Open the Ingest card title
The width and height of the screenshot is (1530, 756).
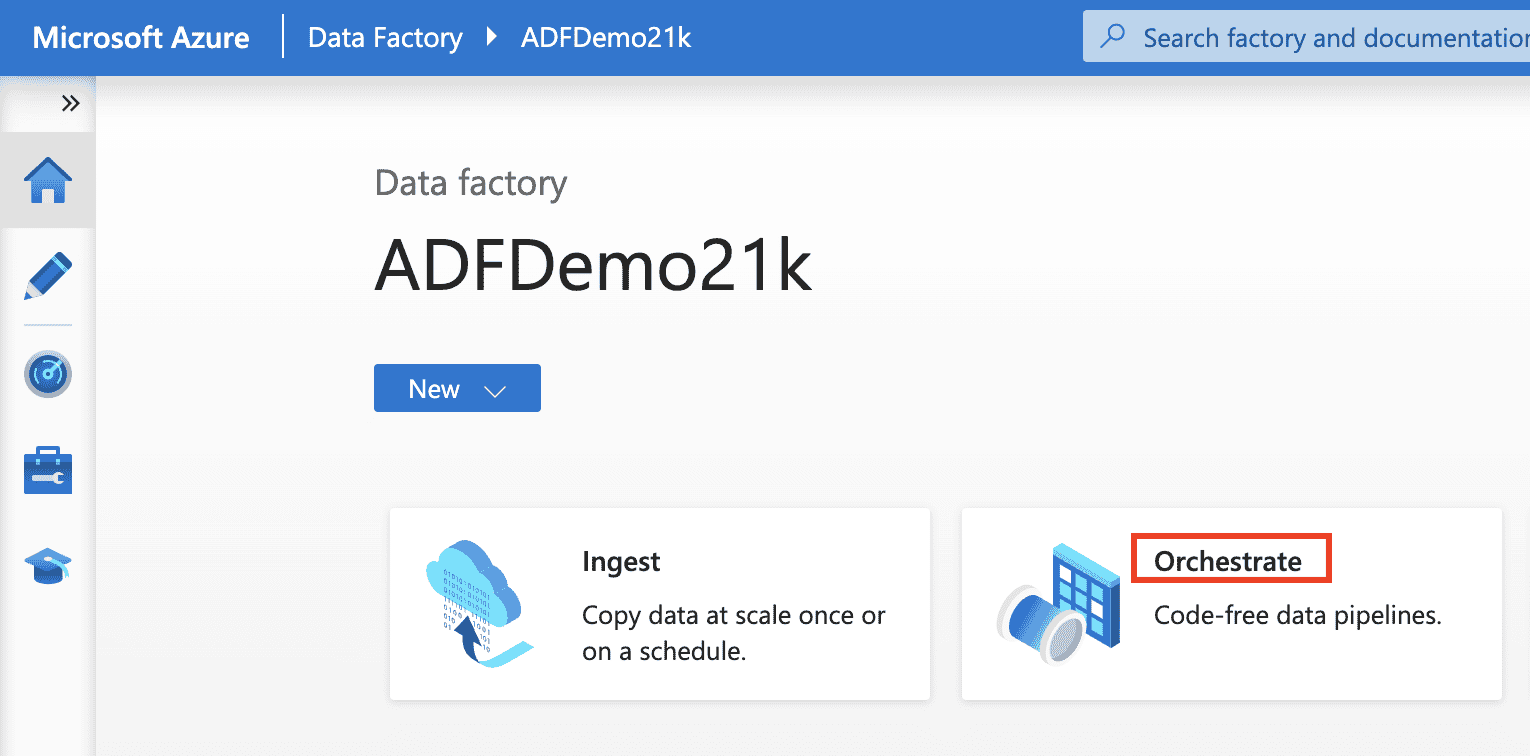pos(621,562)
